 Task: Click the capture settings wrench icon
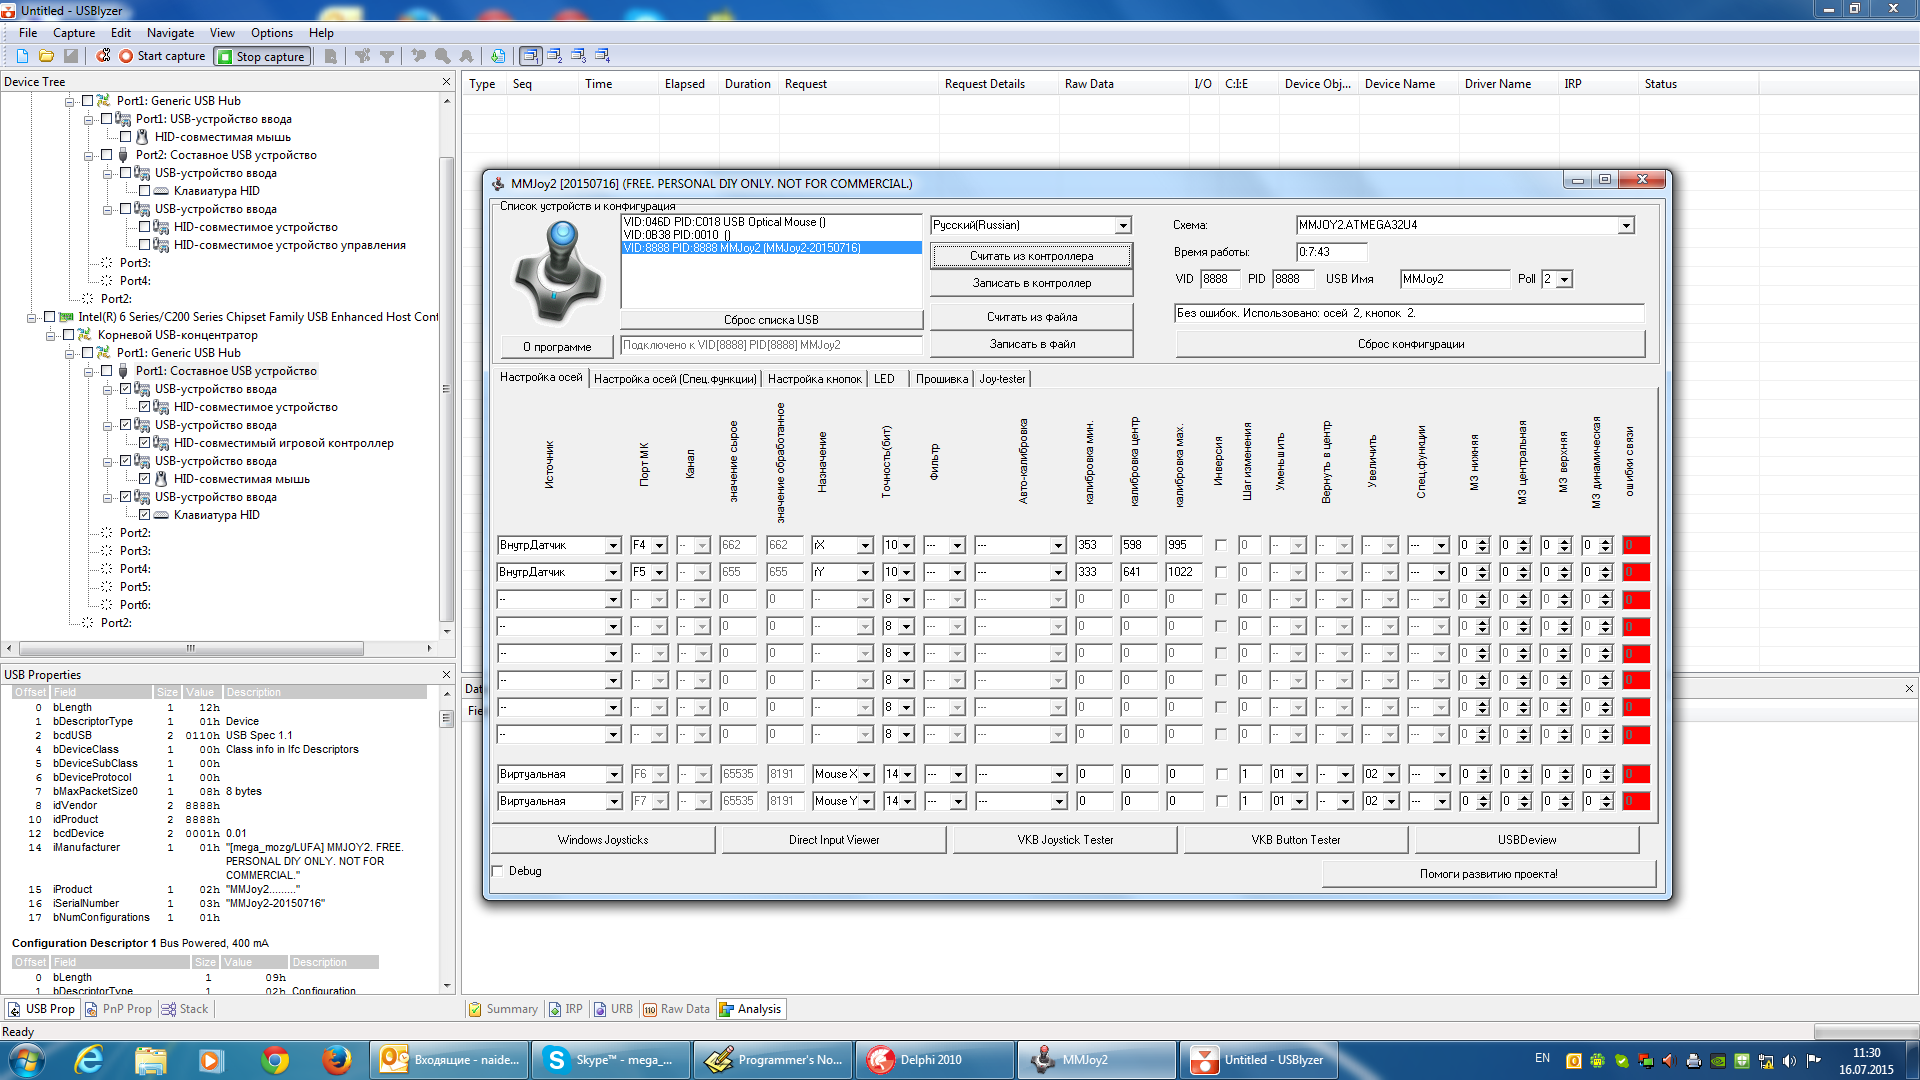click(103, 56)
